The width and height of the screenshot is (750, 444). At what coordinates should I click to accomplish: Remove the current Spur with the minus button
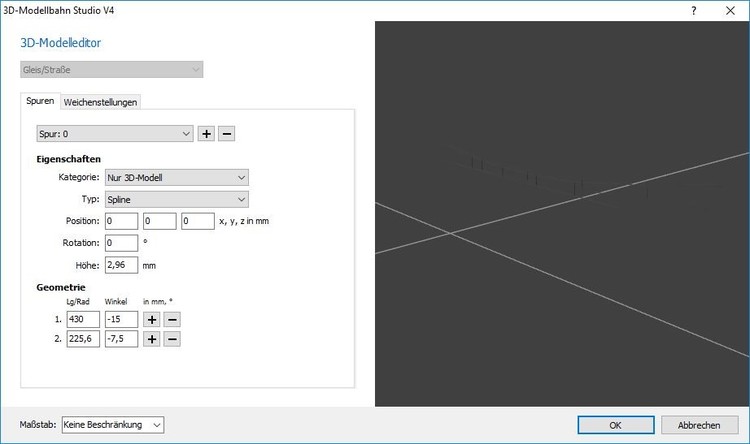click(227, 134)
